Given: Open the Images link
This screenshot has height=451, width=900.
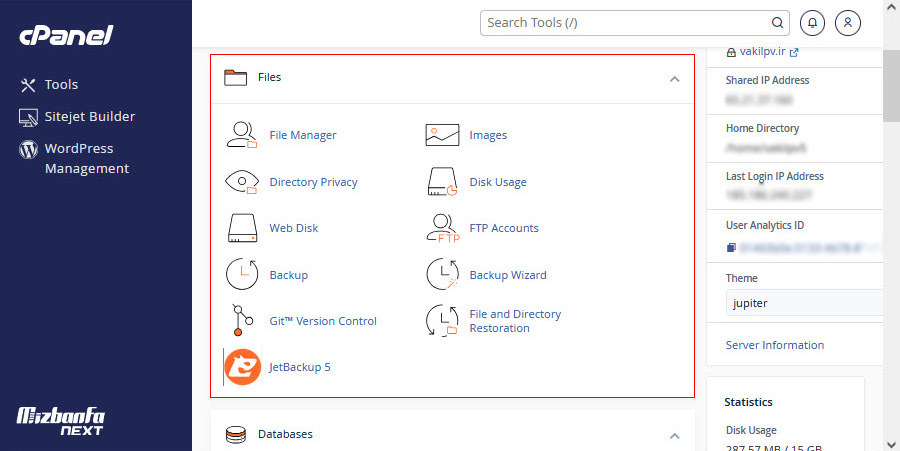Looking at the screenshot, I should tap(488, 135).
